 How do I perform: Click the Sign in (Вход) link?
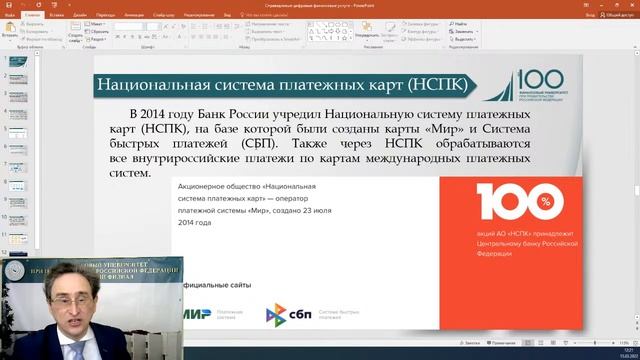point(590,15)
